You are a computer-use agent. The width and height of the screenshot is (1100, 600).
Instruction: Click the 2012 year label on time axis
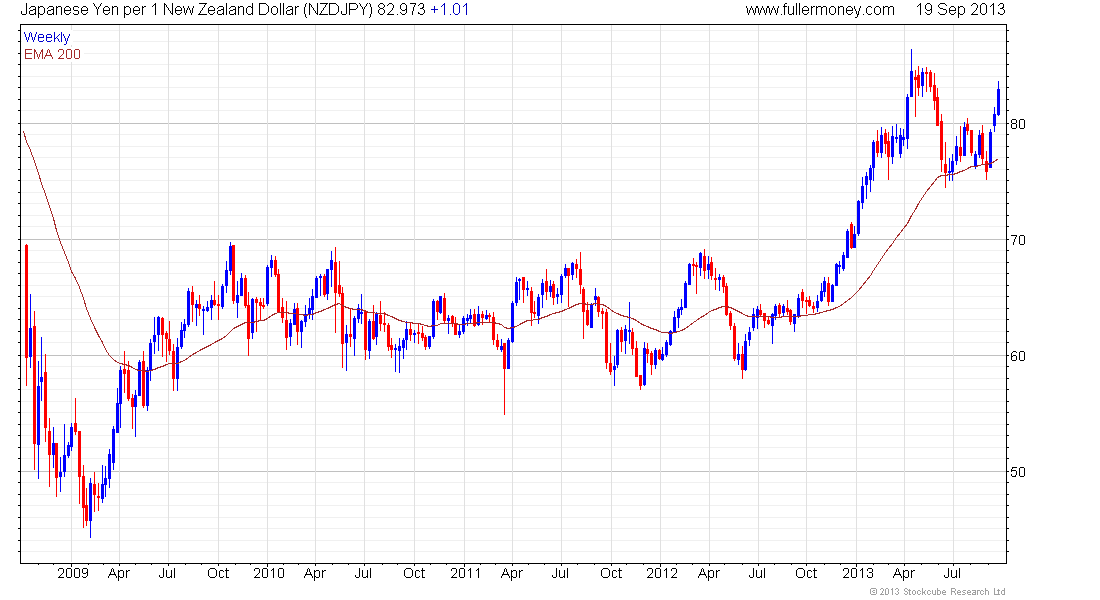662,573
